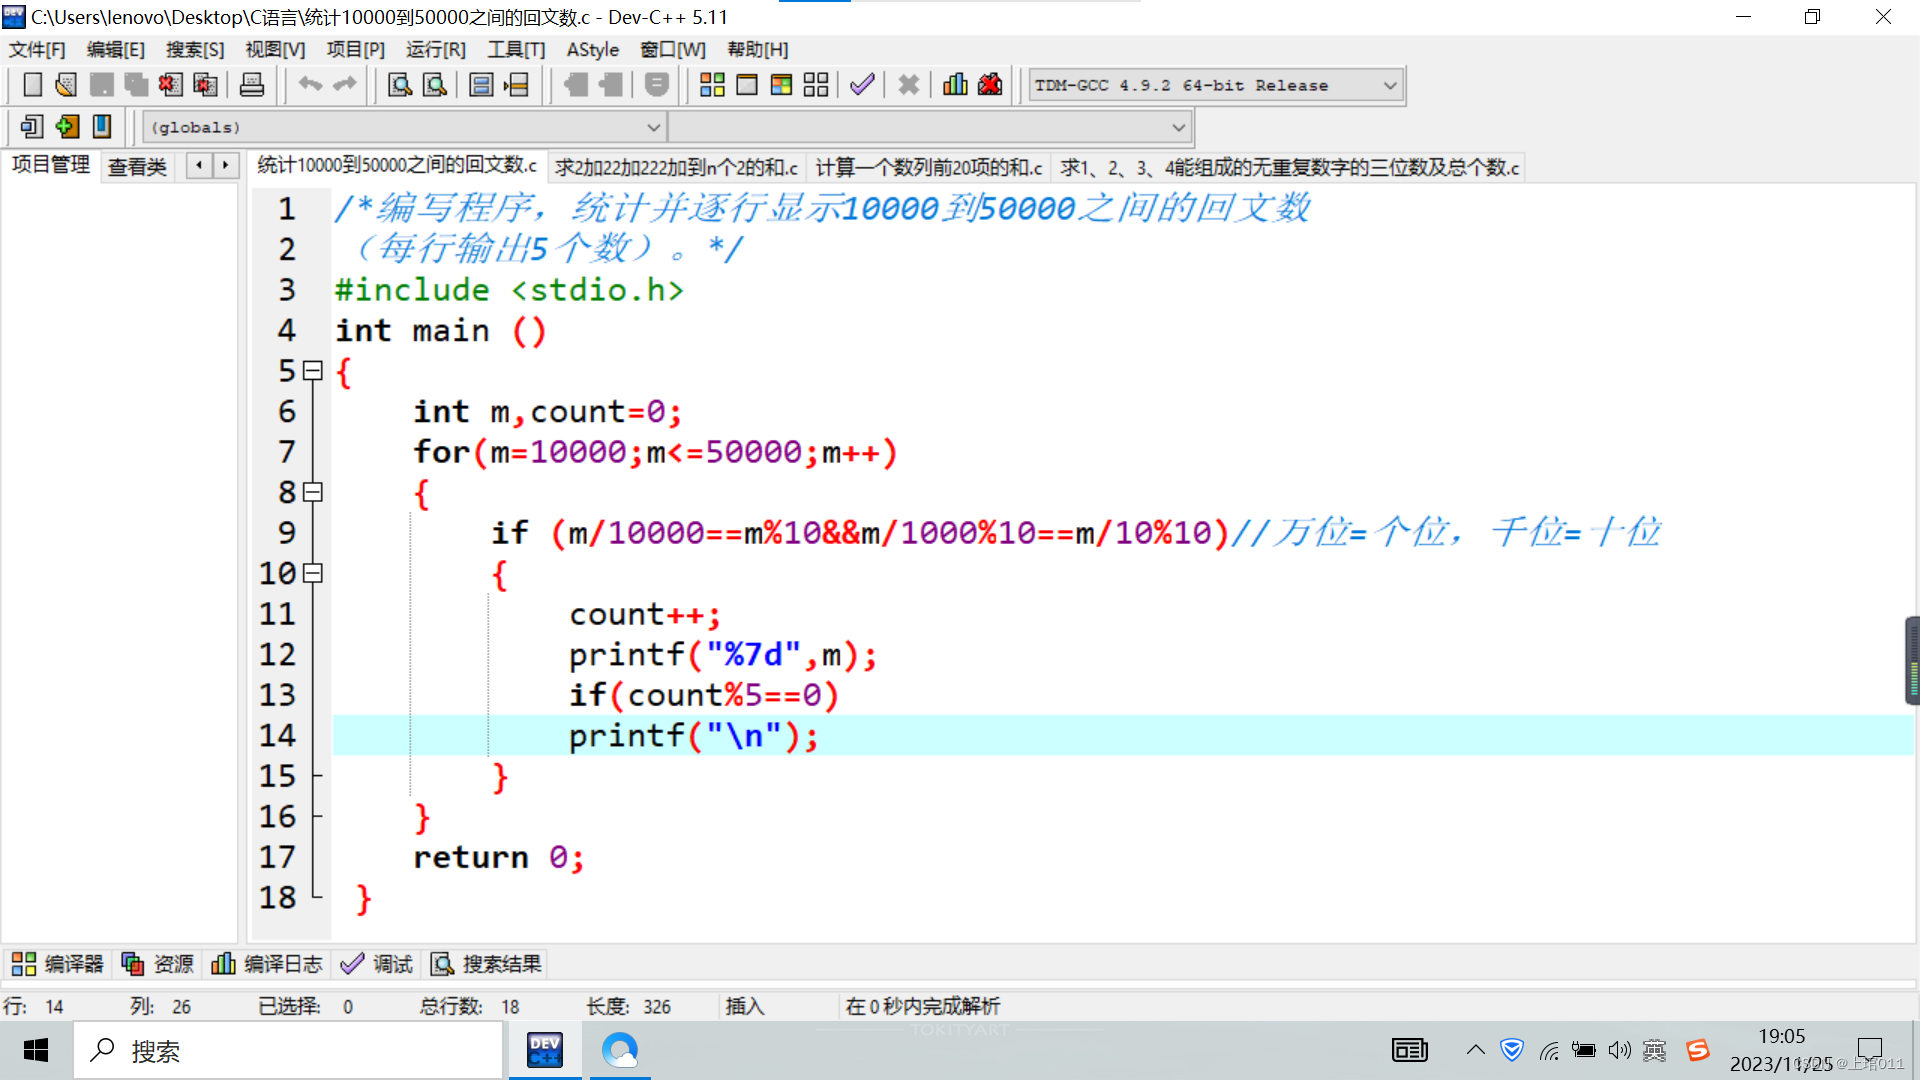Click the New file toolbar icon
This screenshot has height=1080, width=1920.
pos(32,85)
